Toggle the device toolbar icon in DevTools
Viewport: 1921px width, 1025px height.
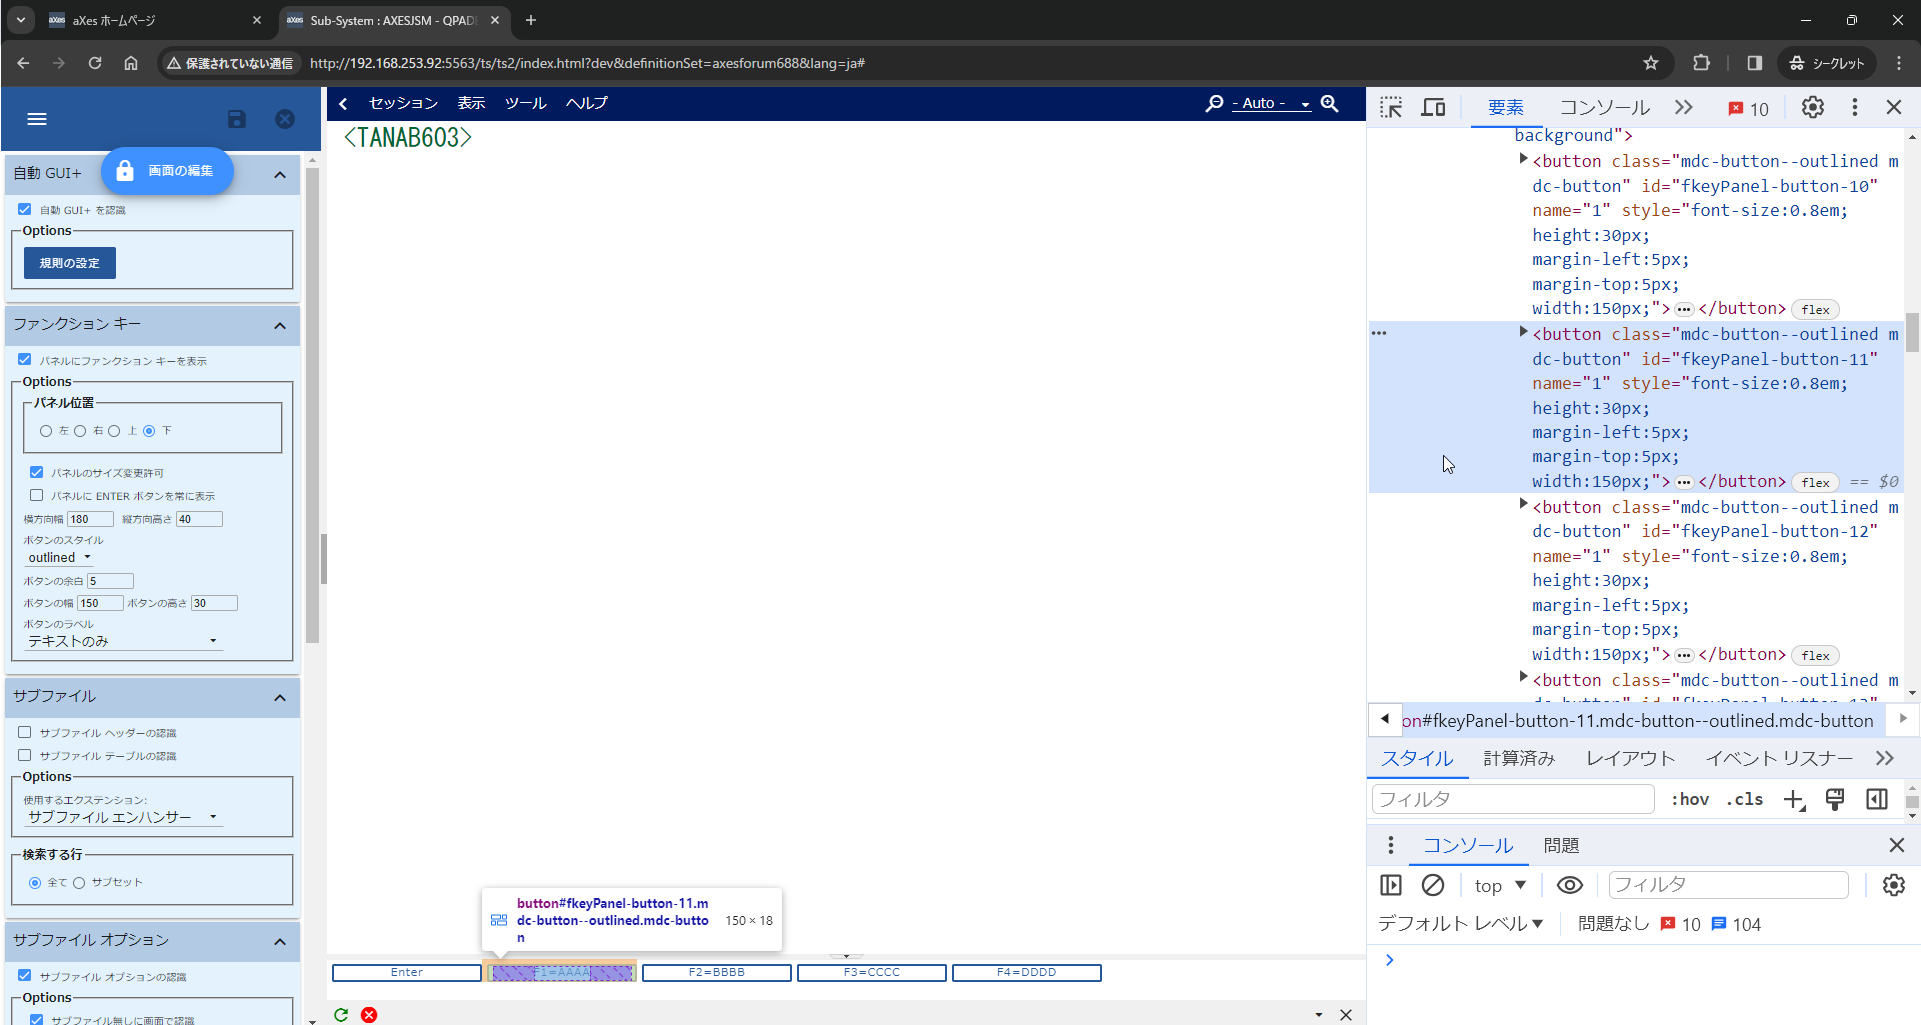[1433, 107]
